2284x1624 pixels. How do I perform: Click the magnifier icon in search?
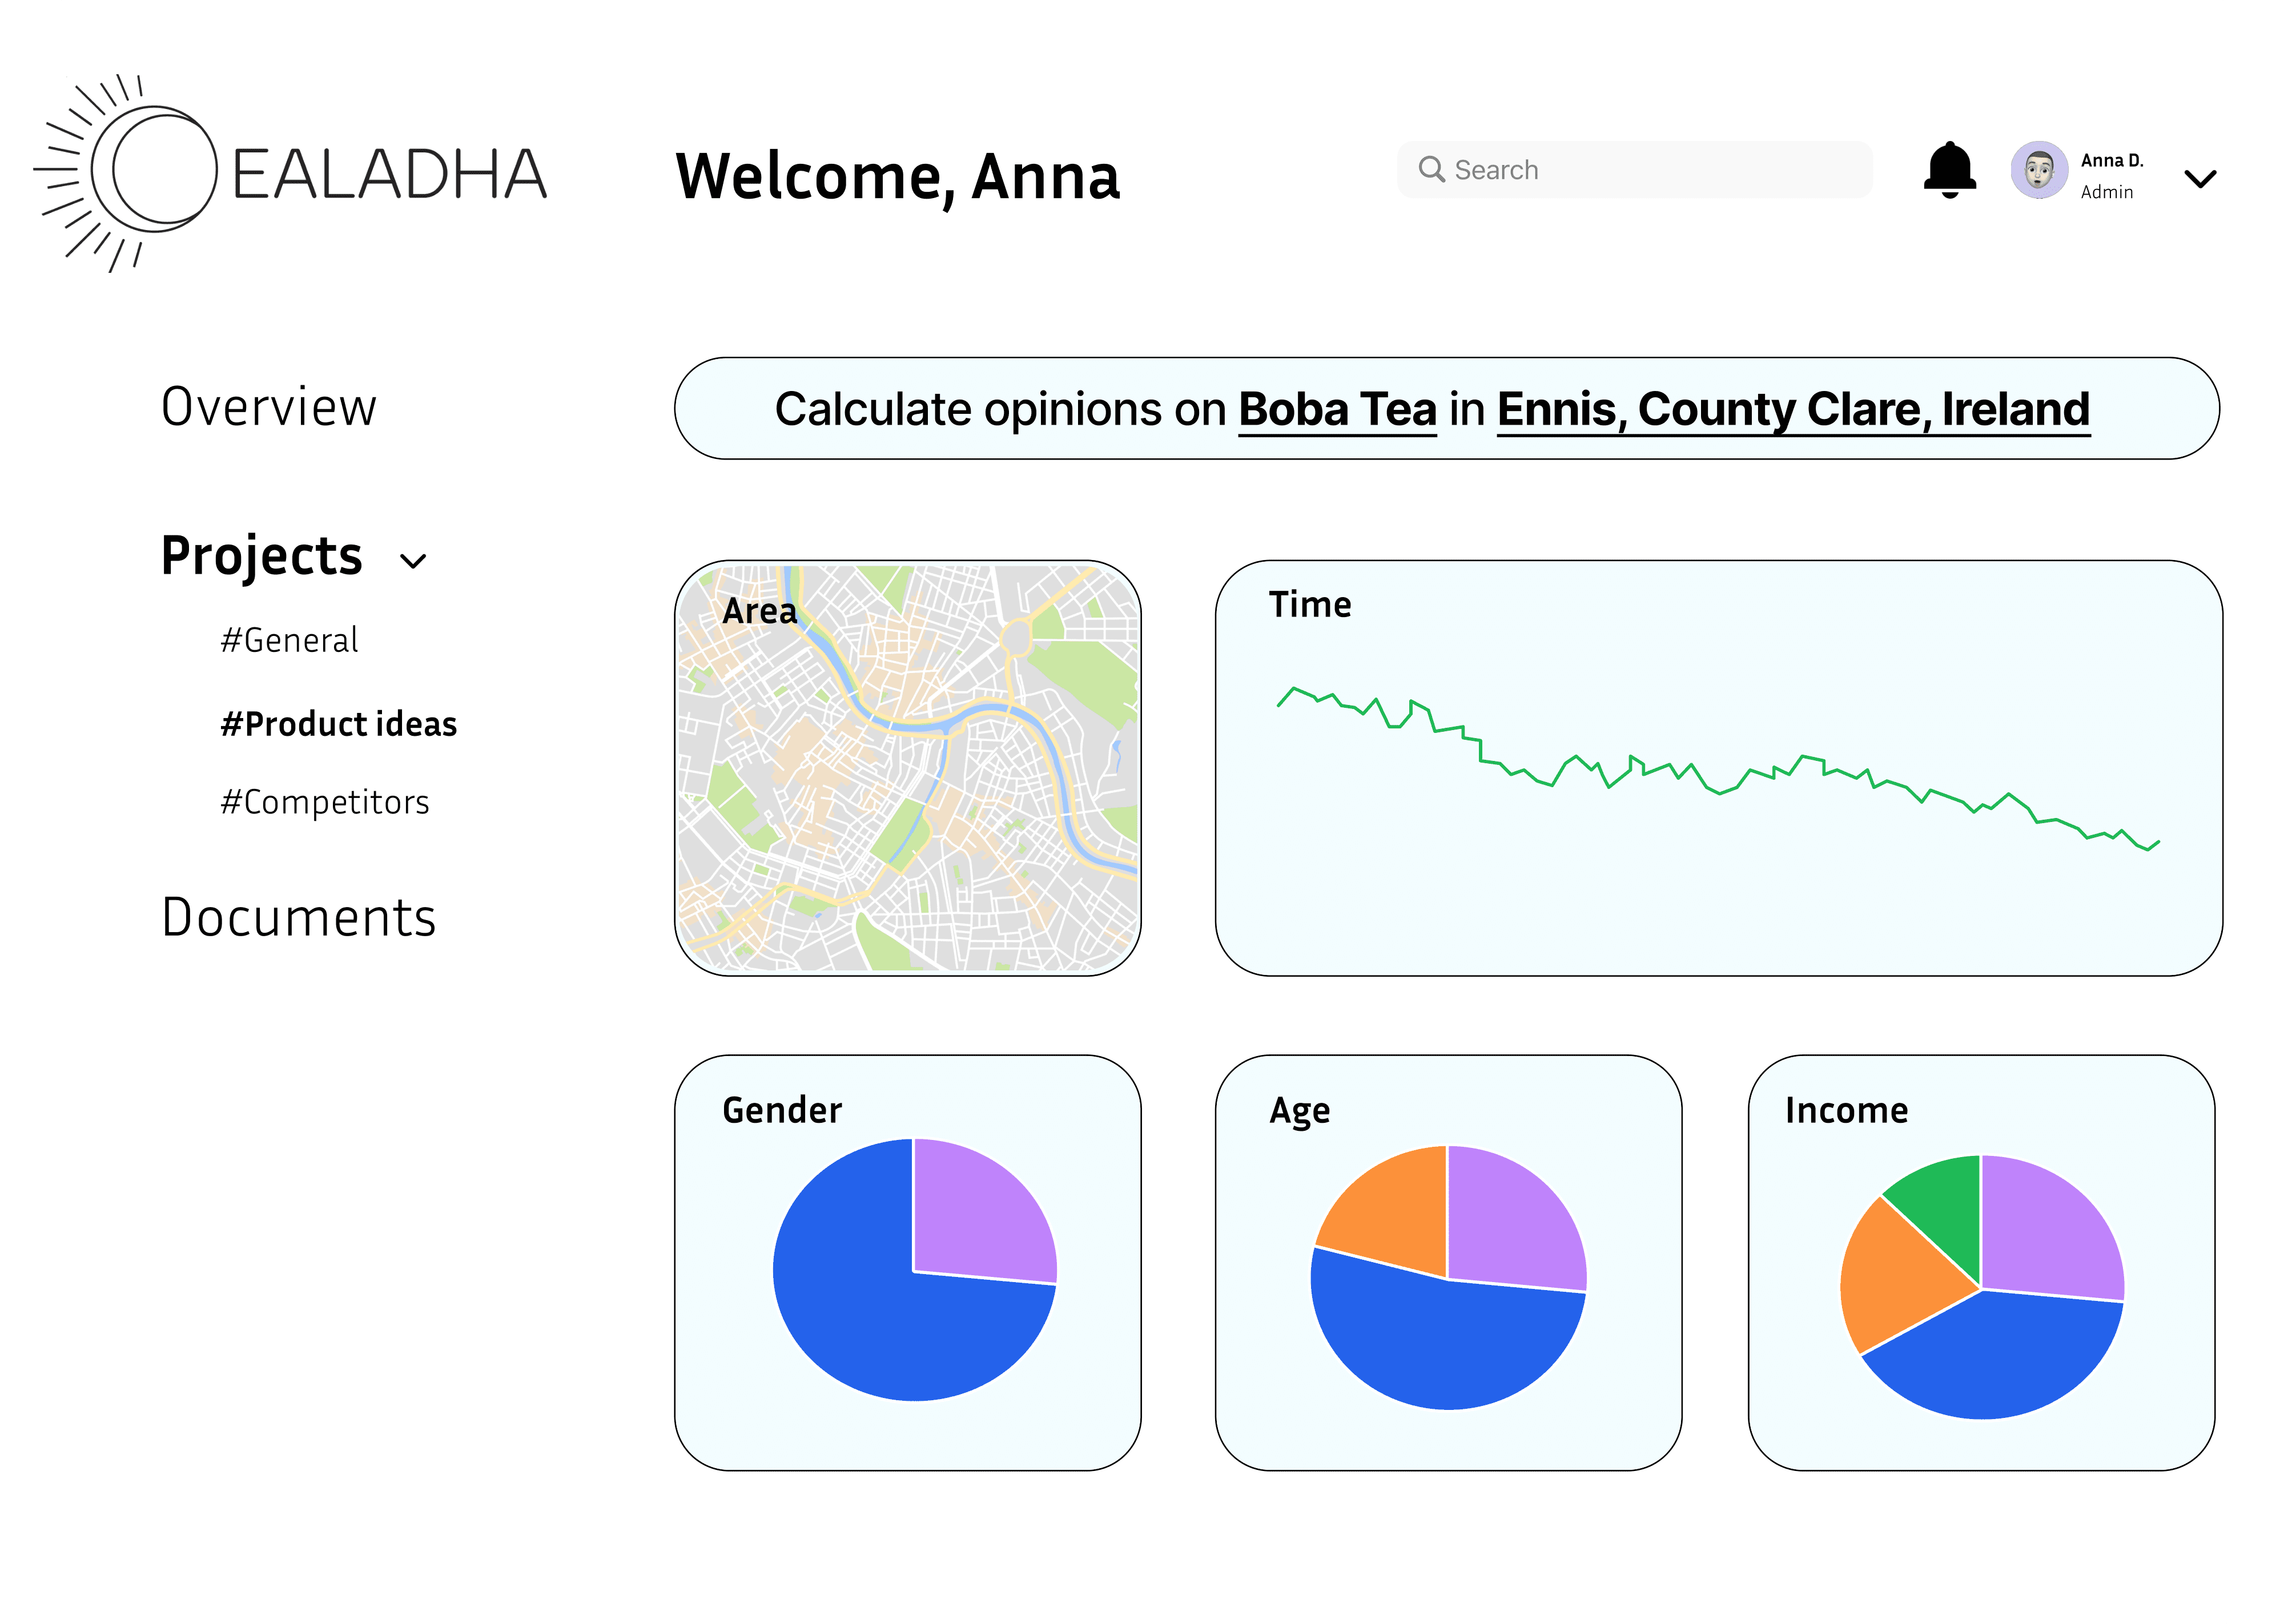click(x=1431, y=169)
